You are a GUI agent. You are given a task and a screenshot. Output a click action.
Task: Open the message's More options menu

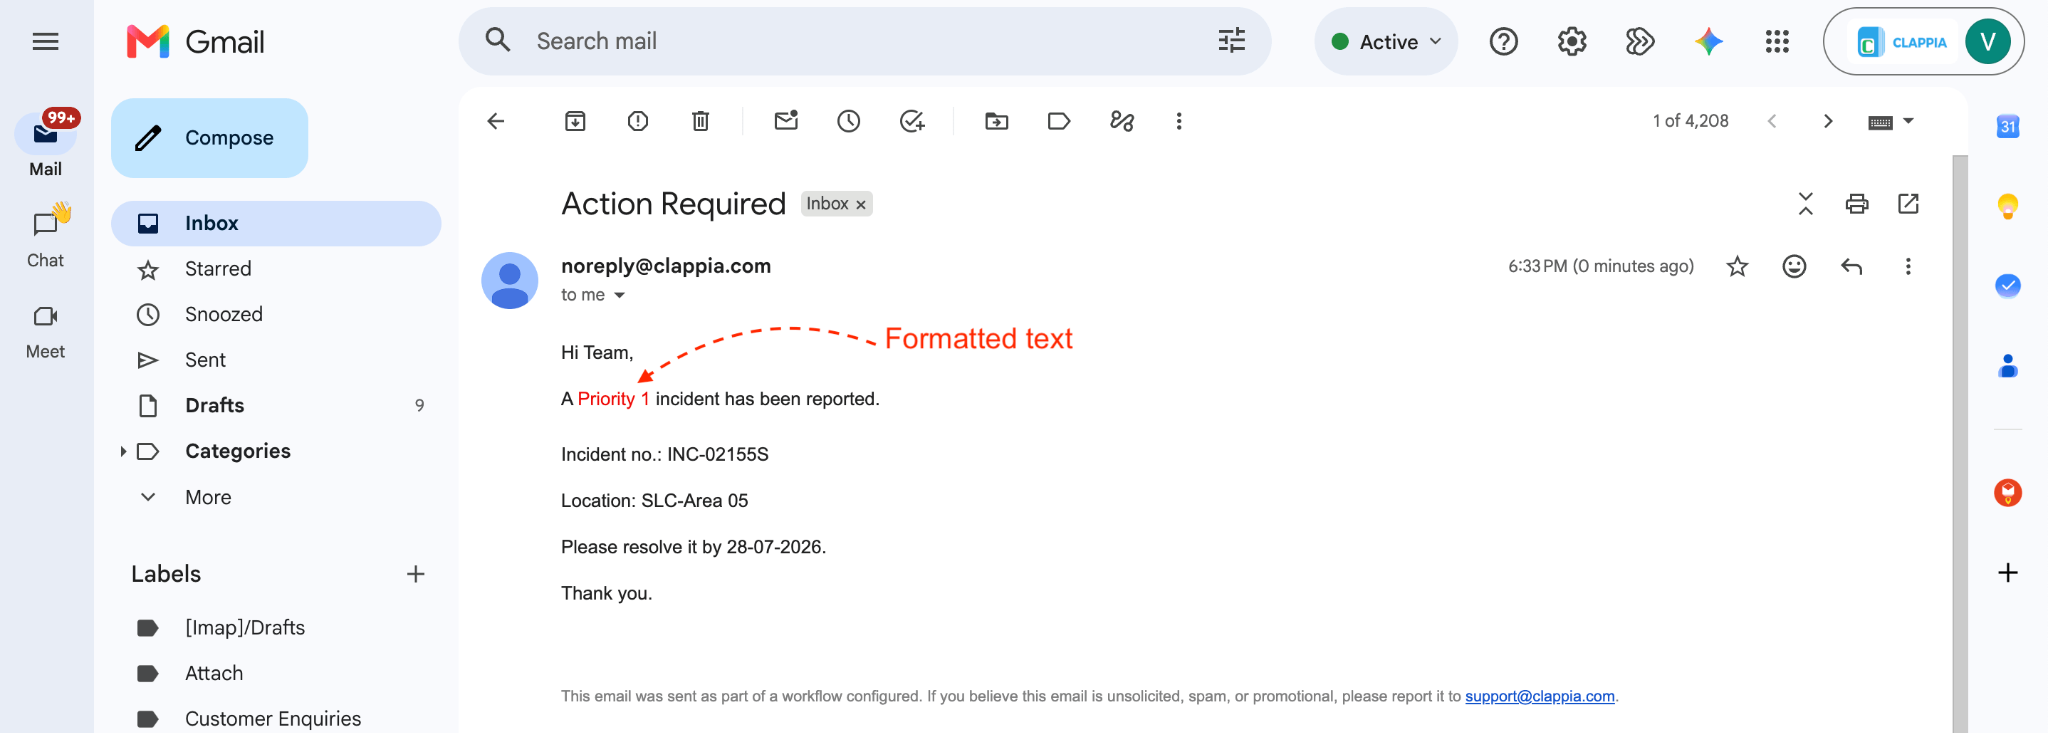(x=1908, y=266)
